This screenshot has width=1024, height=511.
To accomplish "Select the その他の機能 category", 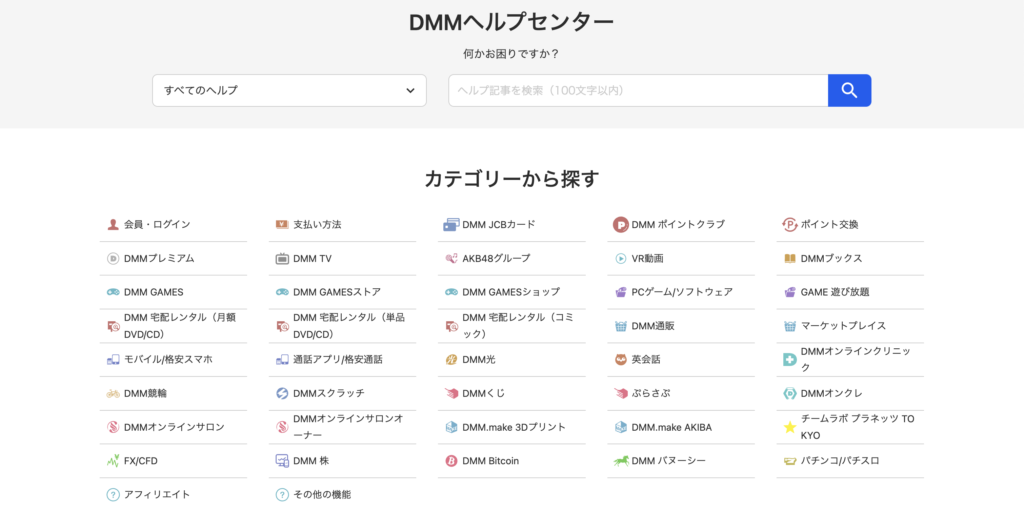I will 321,494.
